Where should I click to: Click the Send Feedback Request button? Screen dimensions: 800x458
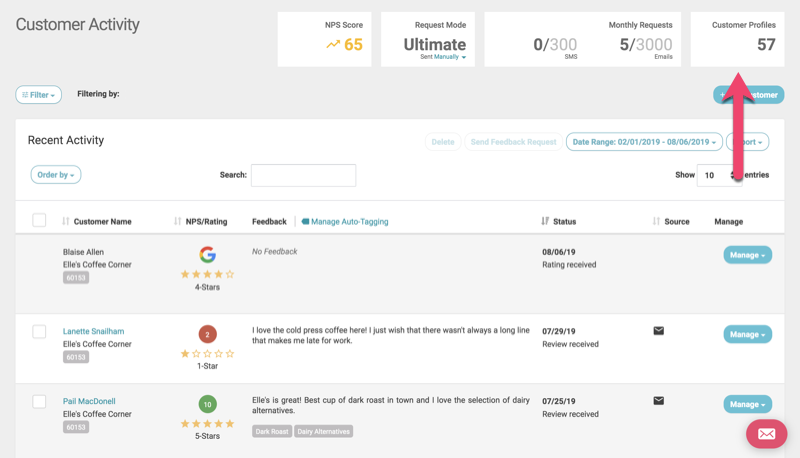[513, 142]
